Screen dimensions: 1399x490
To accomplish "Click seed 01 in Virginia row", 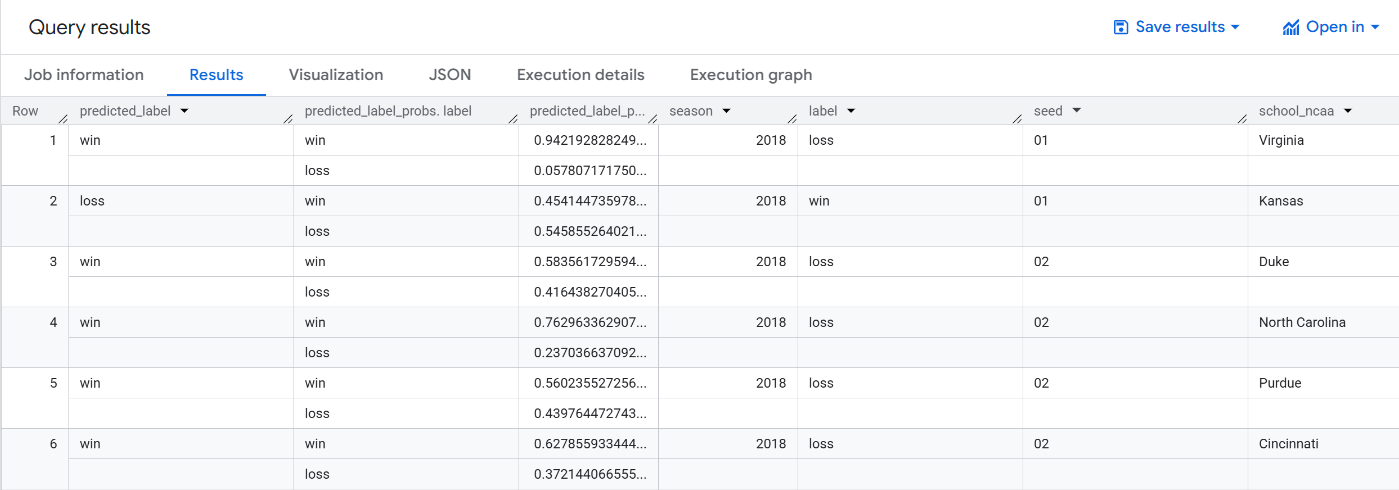I will (x=1041, y=141).
